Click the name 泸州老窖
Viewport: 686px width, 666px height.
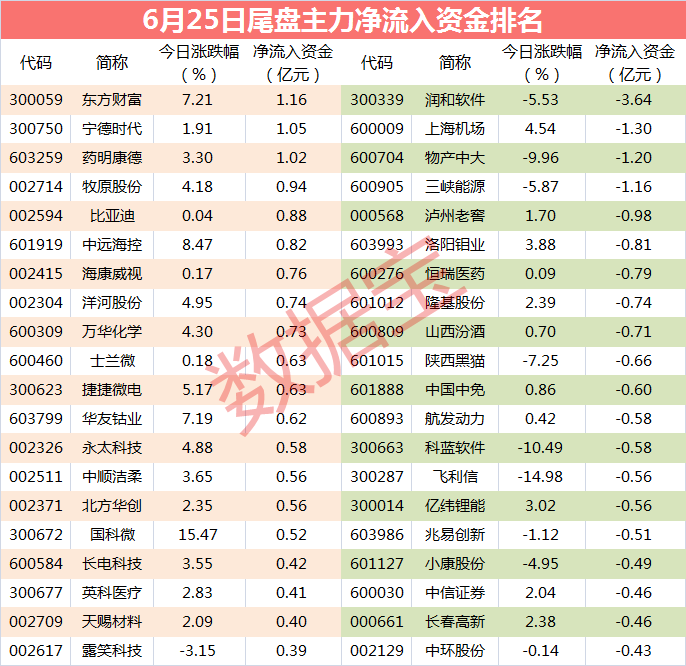[455, 216]
